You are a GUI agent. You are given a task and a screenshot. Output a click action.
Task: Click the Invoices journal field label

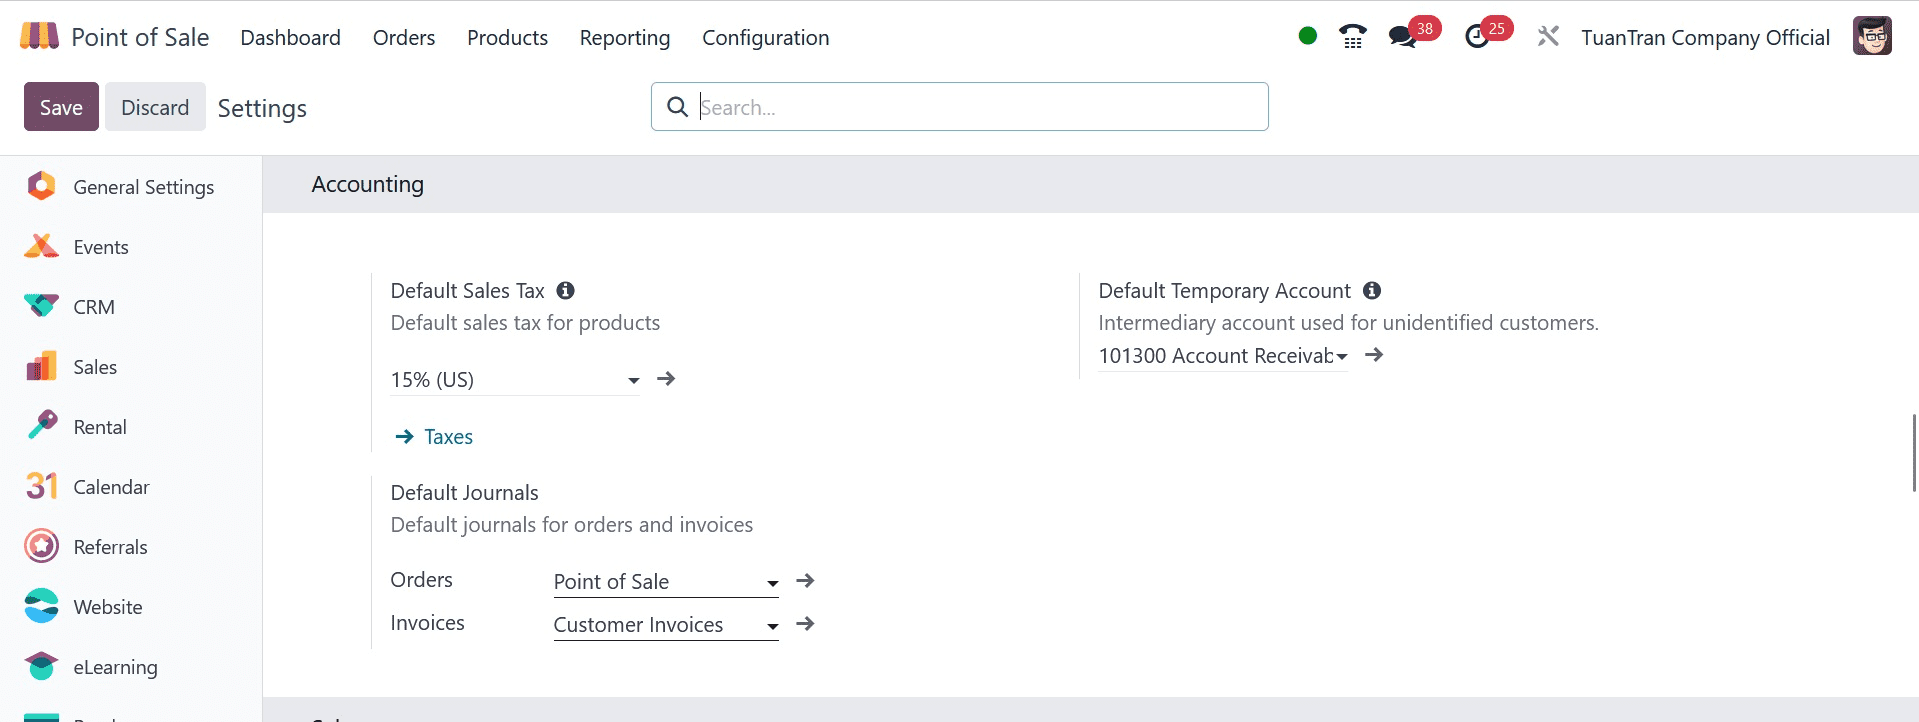tap(427, 623)
